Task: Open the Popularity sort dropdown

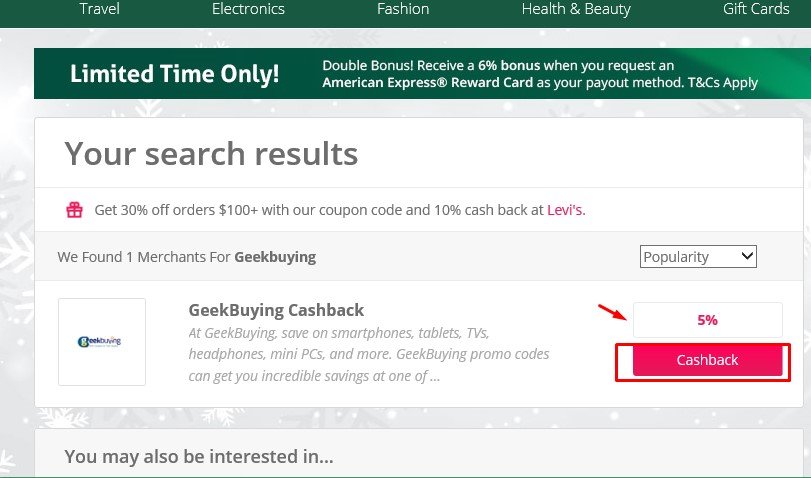Action: [698, 257]
